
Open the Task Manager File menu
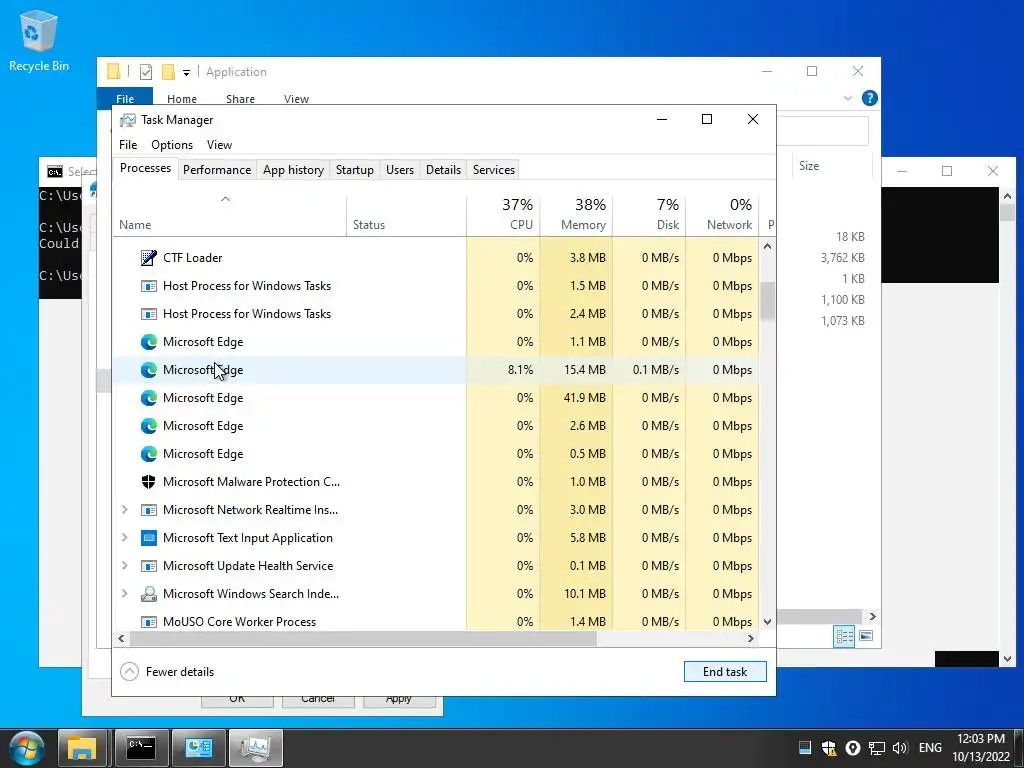pyautogui.click(x=128, y=145)
